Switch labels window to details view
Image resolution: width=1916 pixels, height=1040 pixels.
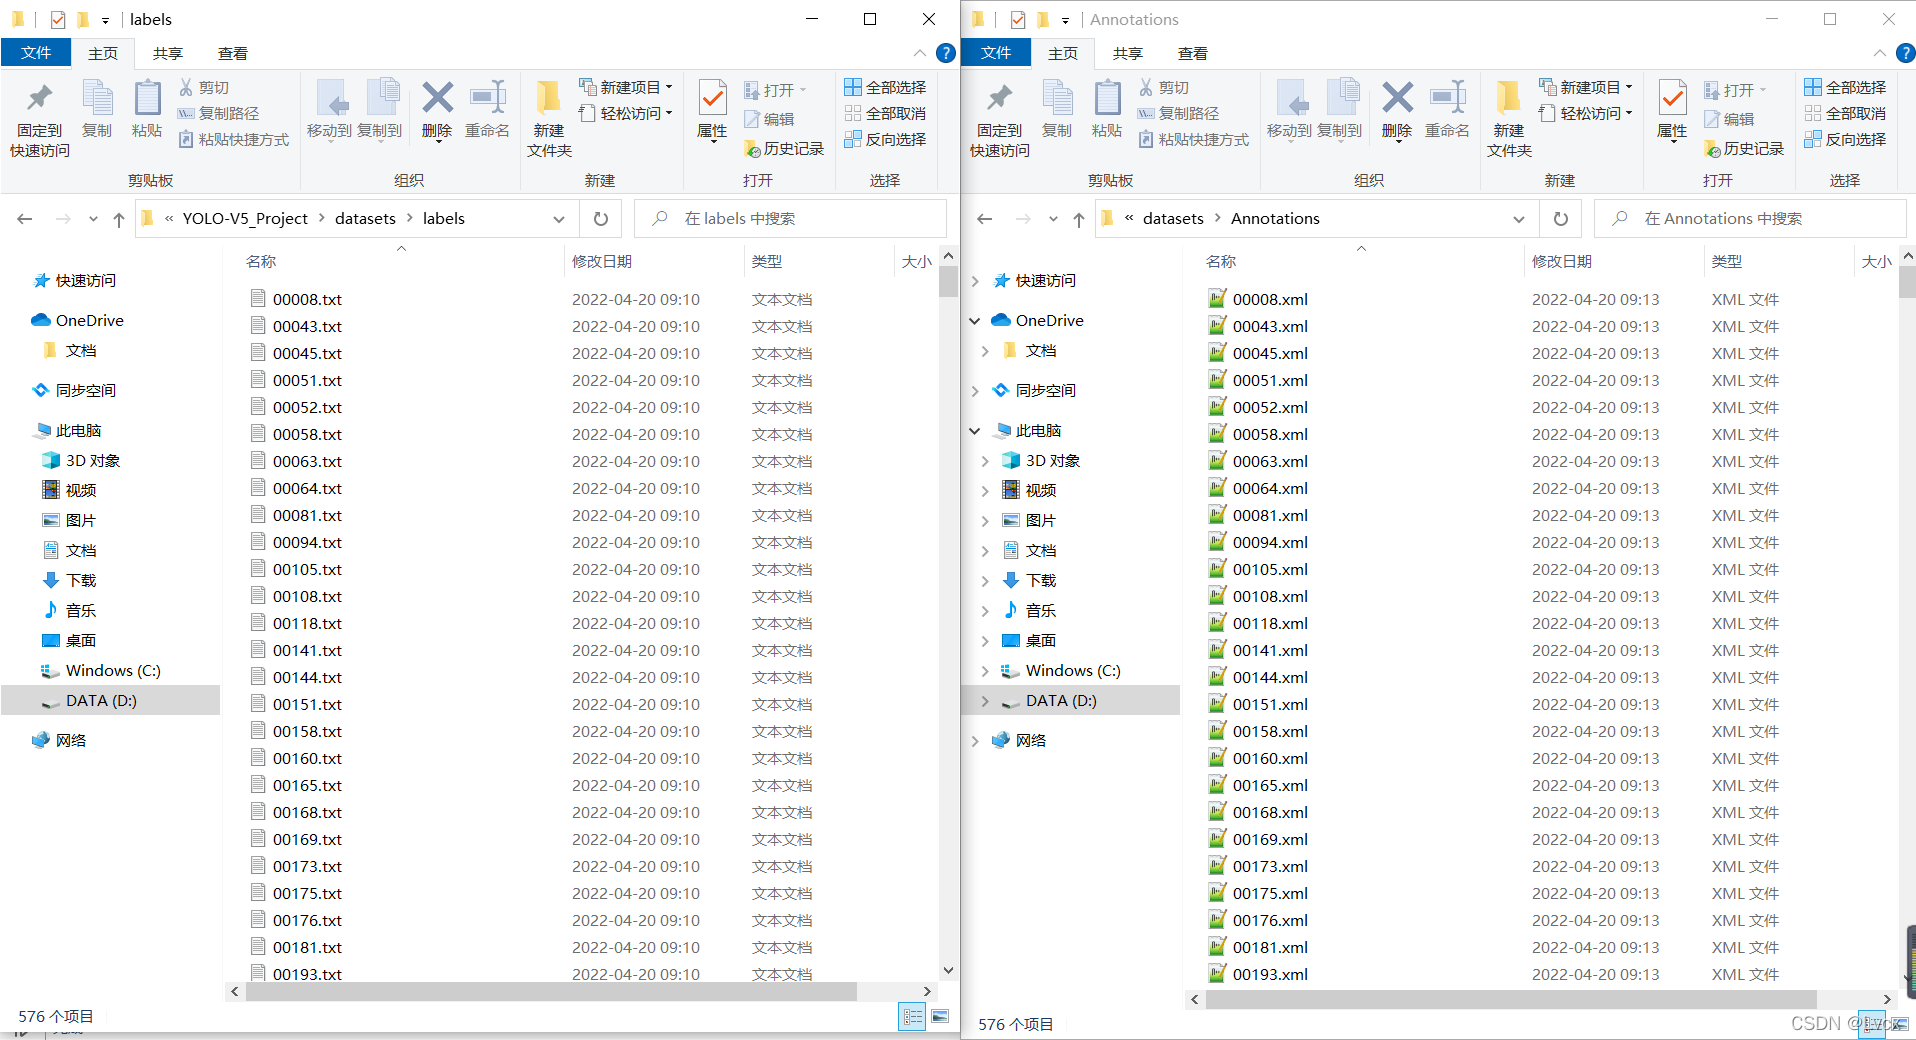tap(912, 1017)
